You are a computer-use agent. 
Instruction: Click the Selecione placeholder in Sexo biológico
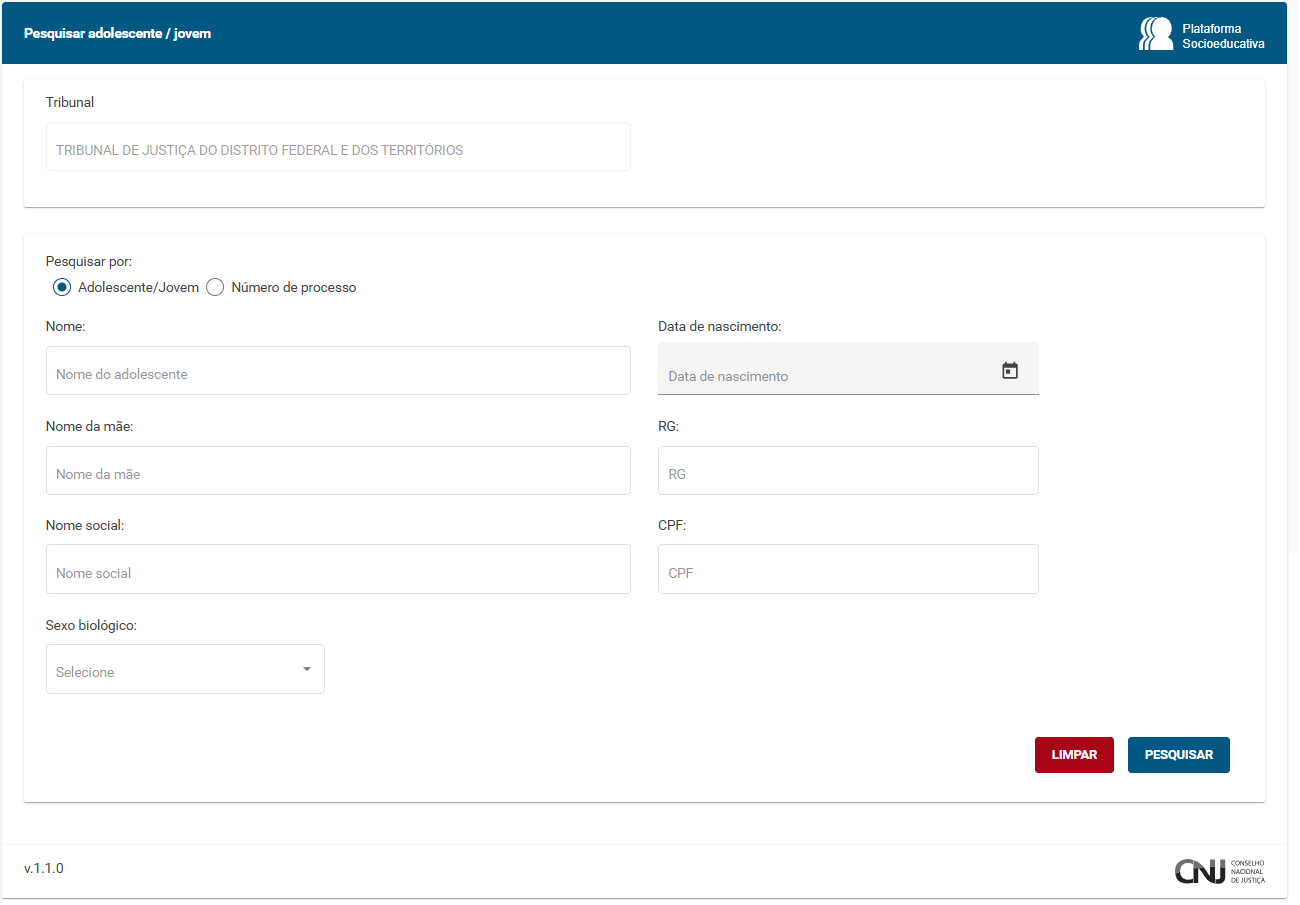85,672
